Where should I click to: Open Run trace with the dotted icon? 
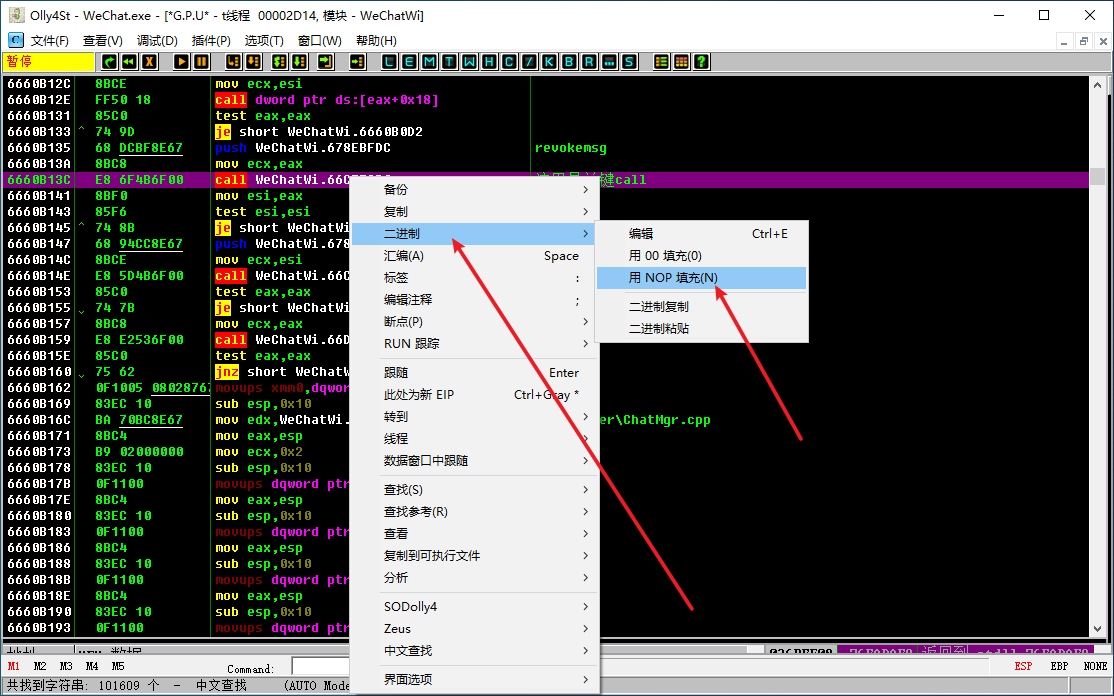pyautogui.click(x=609, y=62)
